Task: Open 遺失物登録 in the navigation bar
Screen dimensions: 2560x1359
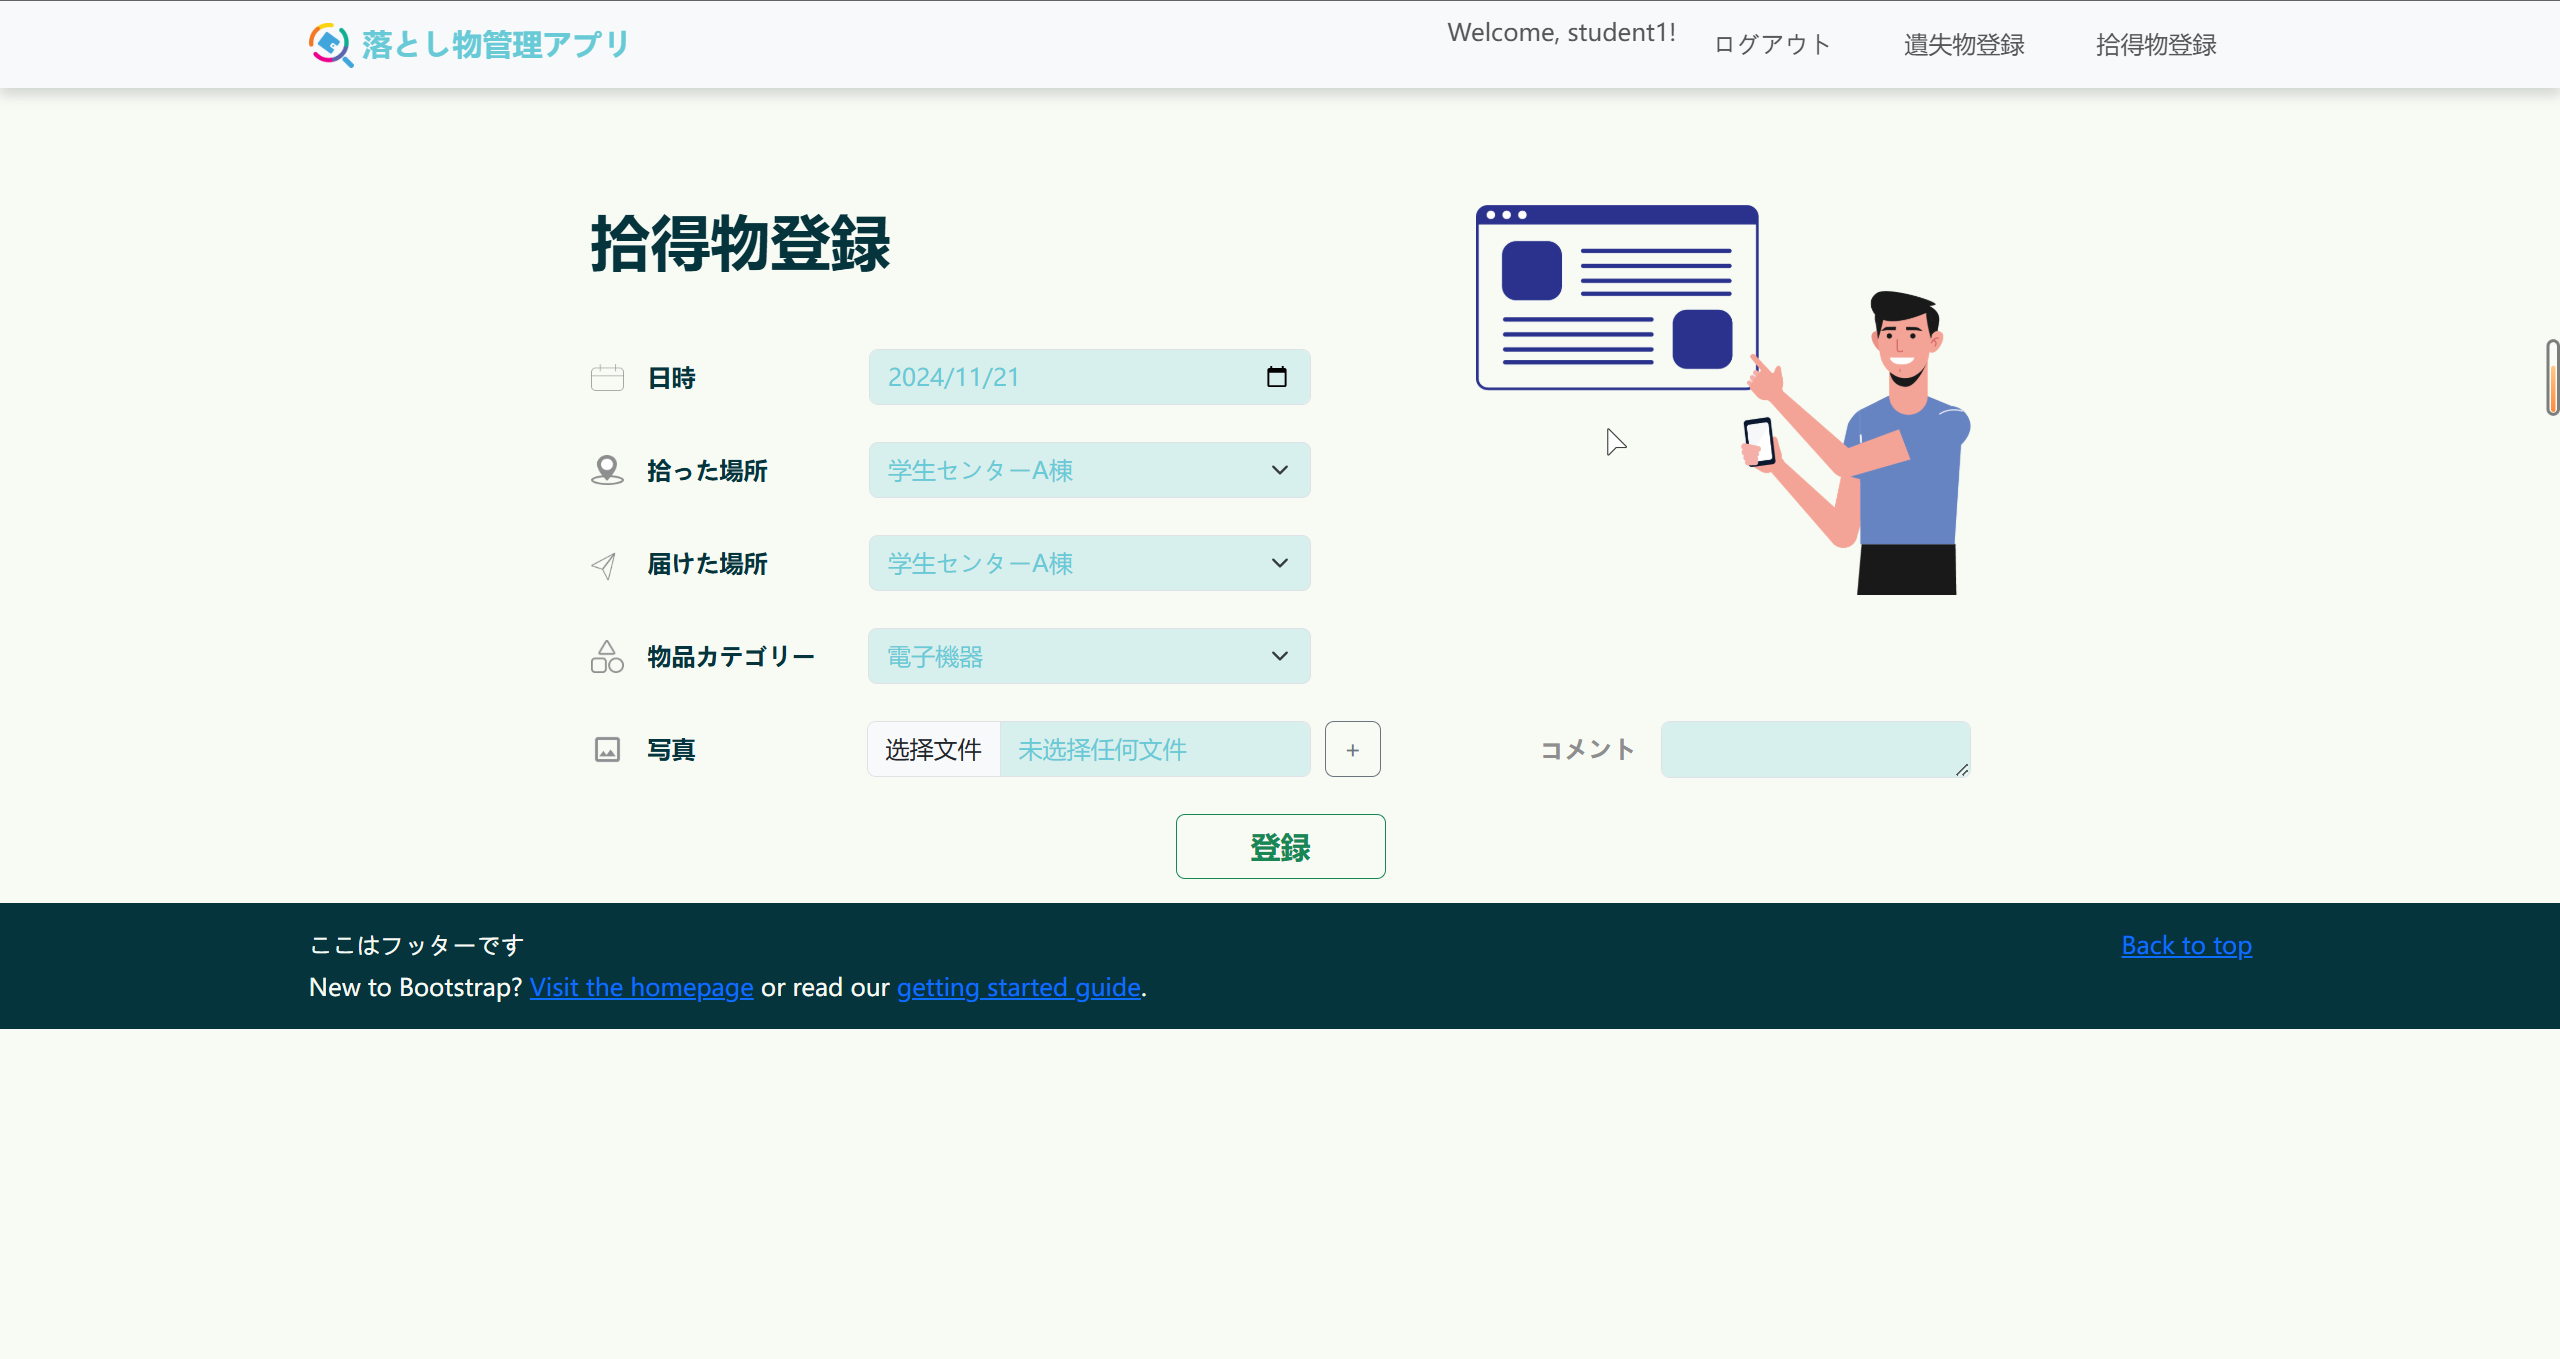Action: click(x=1964, y=45)
